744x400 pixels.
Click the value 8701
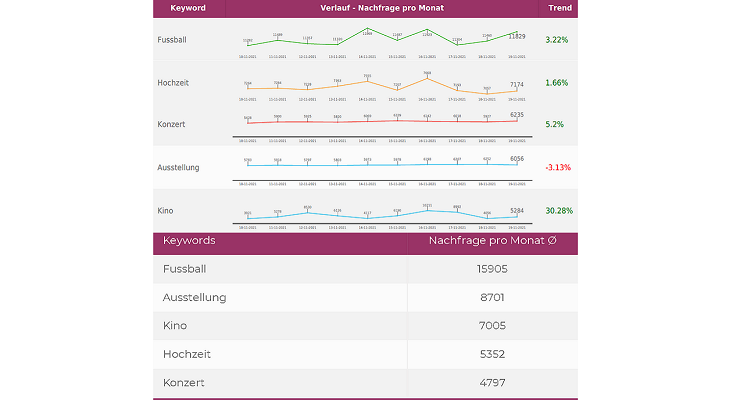[492, 298]
